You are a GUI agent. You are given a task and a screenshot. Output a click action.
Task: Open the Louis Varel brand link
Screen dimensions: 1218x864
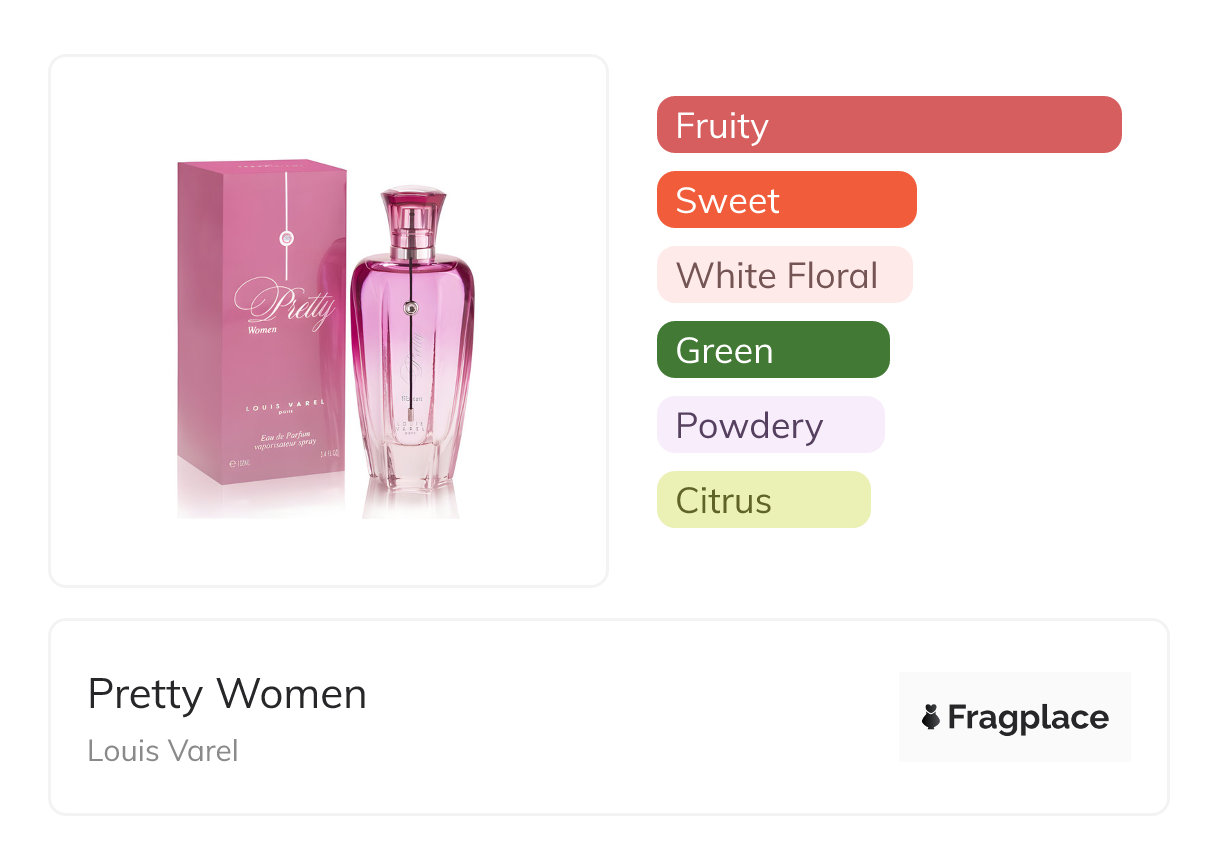pyautogui.click(x=162, y=751)
